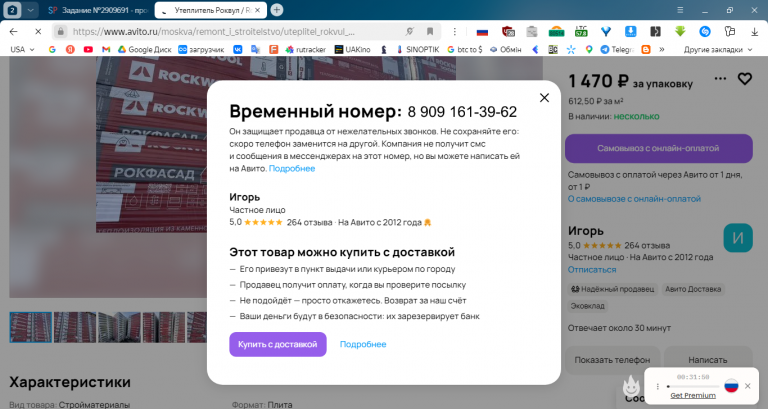Click 'Авито Доставка' badge

point(693,289)
